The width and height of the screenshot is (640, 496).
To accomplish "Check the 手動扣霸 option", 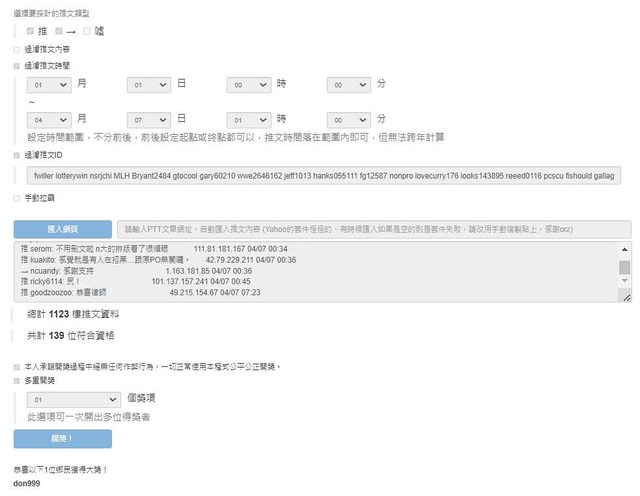I will point(16,198).
